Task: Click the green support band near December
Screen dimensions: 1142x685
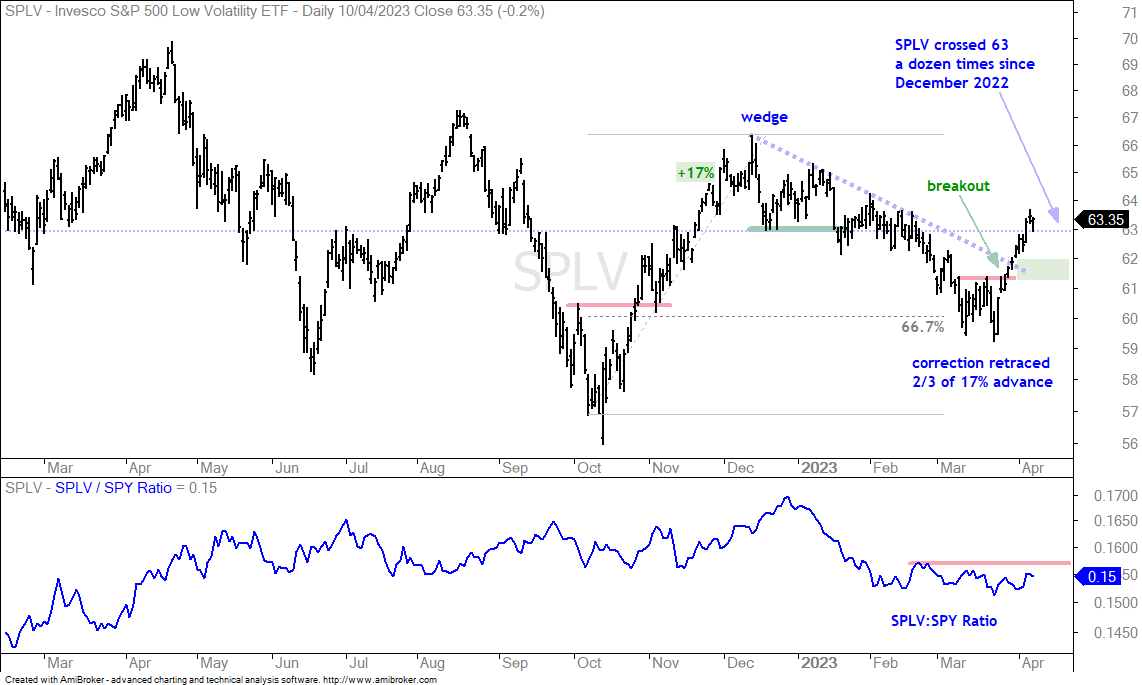Action: (x=792, y=229)
